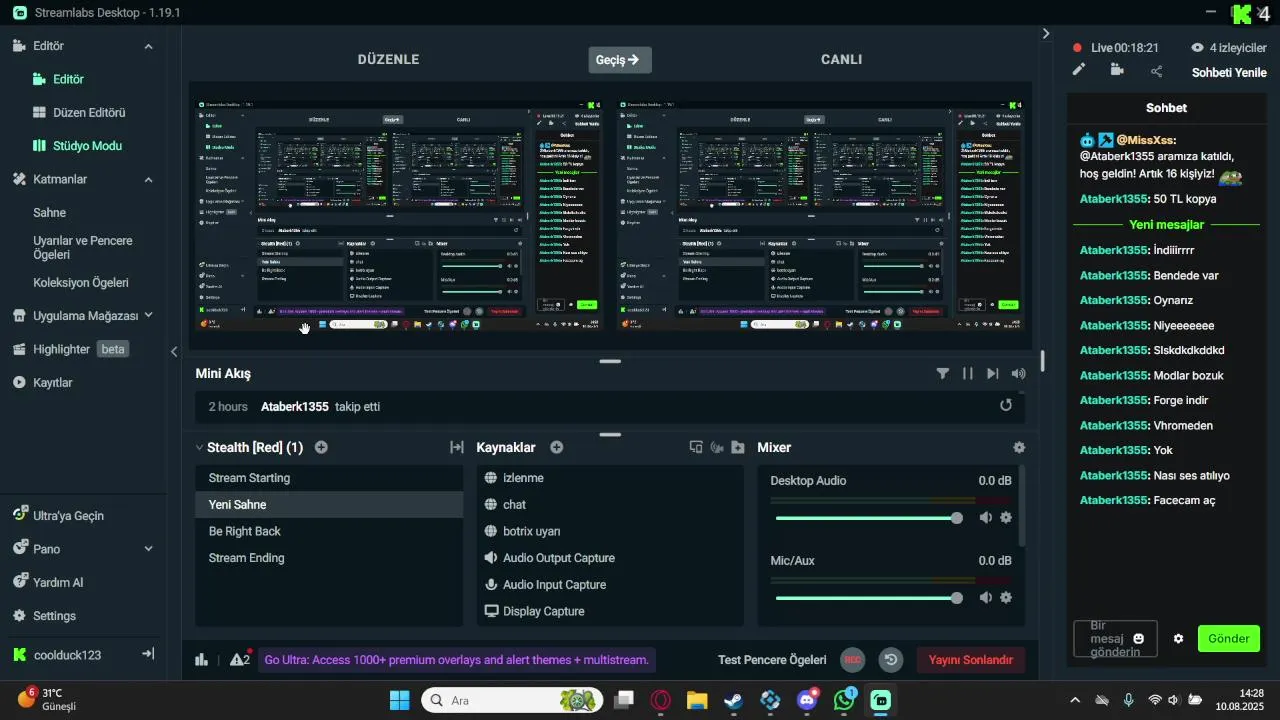Expand the Uygulama Mağazası section
Image resolution: width=1280 pixels, height=720 pixels.
pos(148,315)
